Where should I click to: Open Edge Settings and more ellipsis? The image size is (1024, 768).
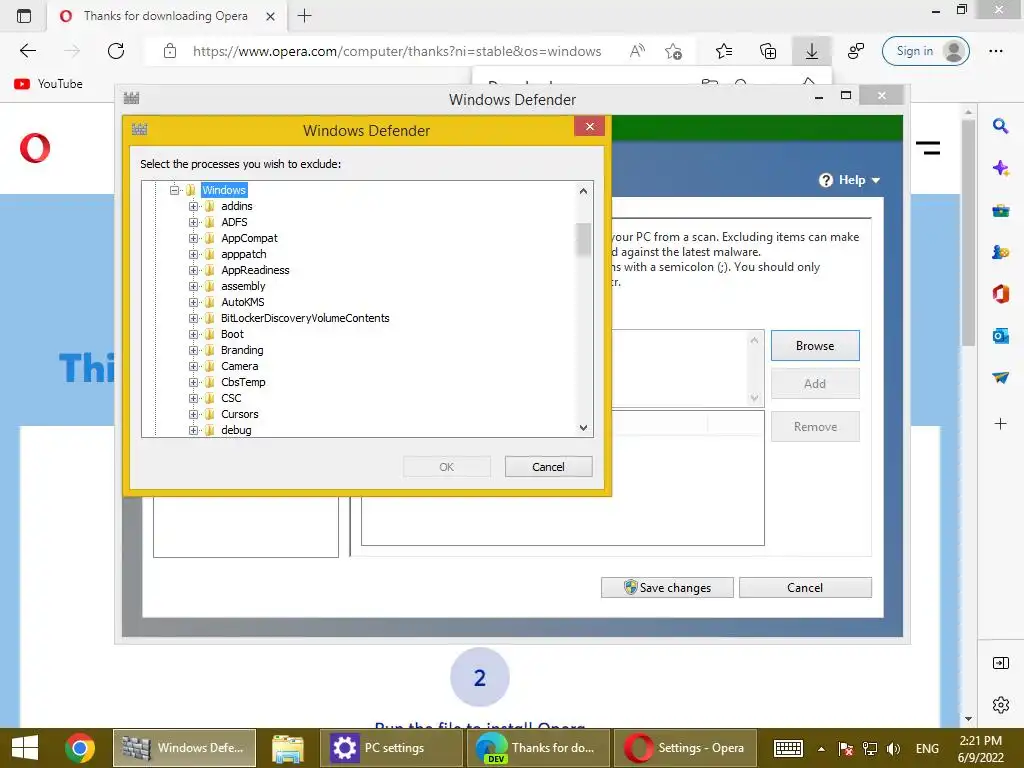click(x=995, y=51)
